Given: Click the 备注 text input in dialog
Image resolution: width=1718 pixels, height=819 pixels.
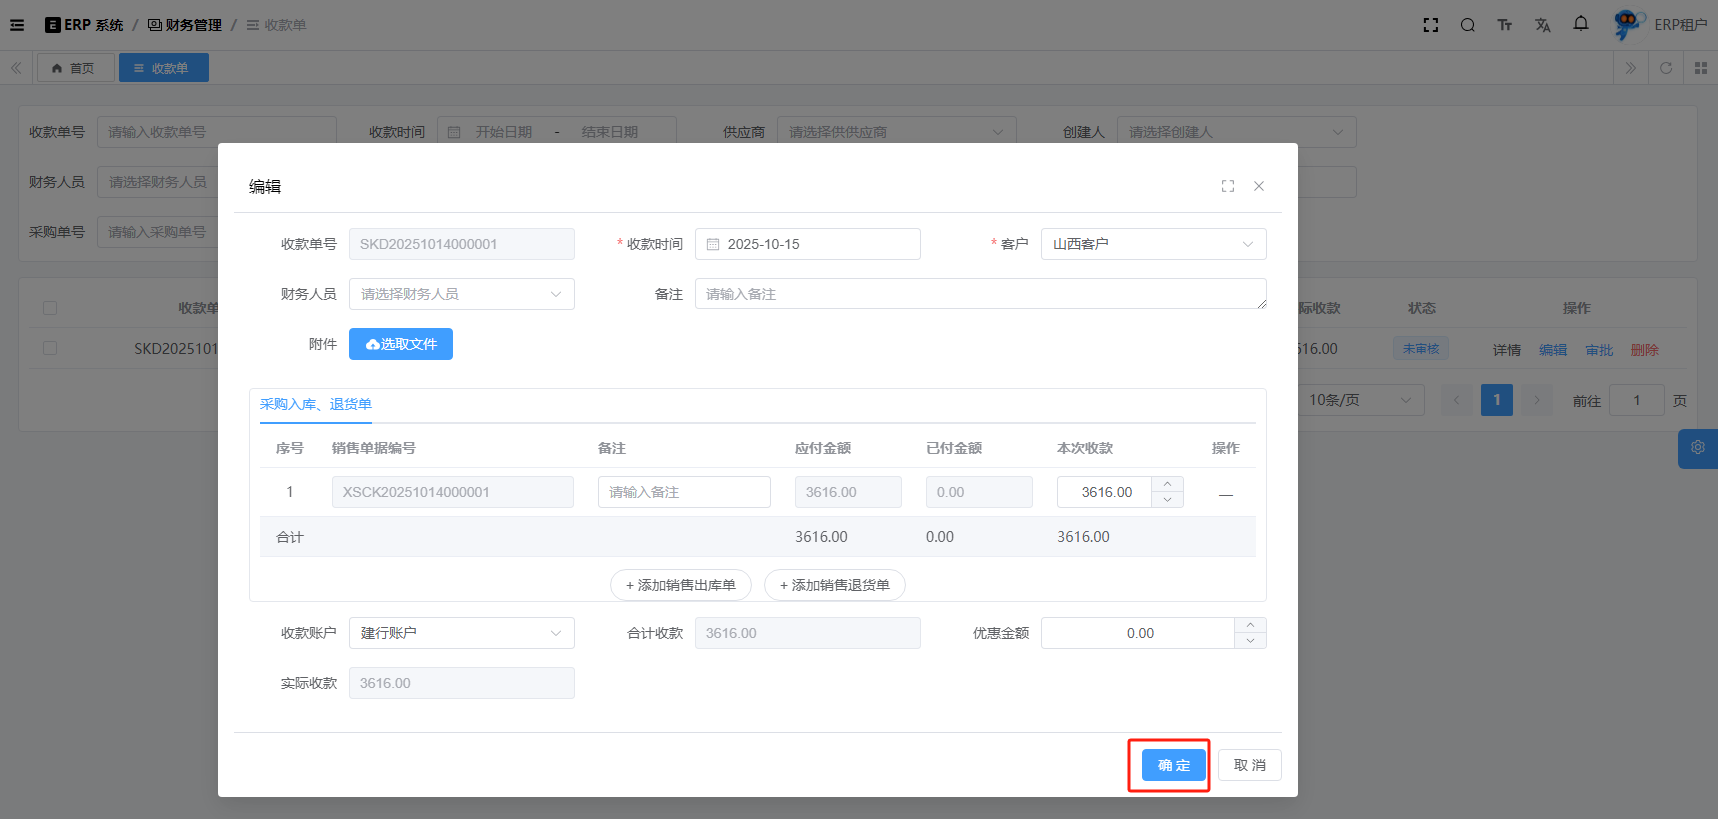Looking at the screenshot, I should pyautogui.click(x=980, y=294).
